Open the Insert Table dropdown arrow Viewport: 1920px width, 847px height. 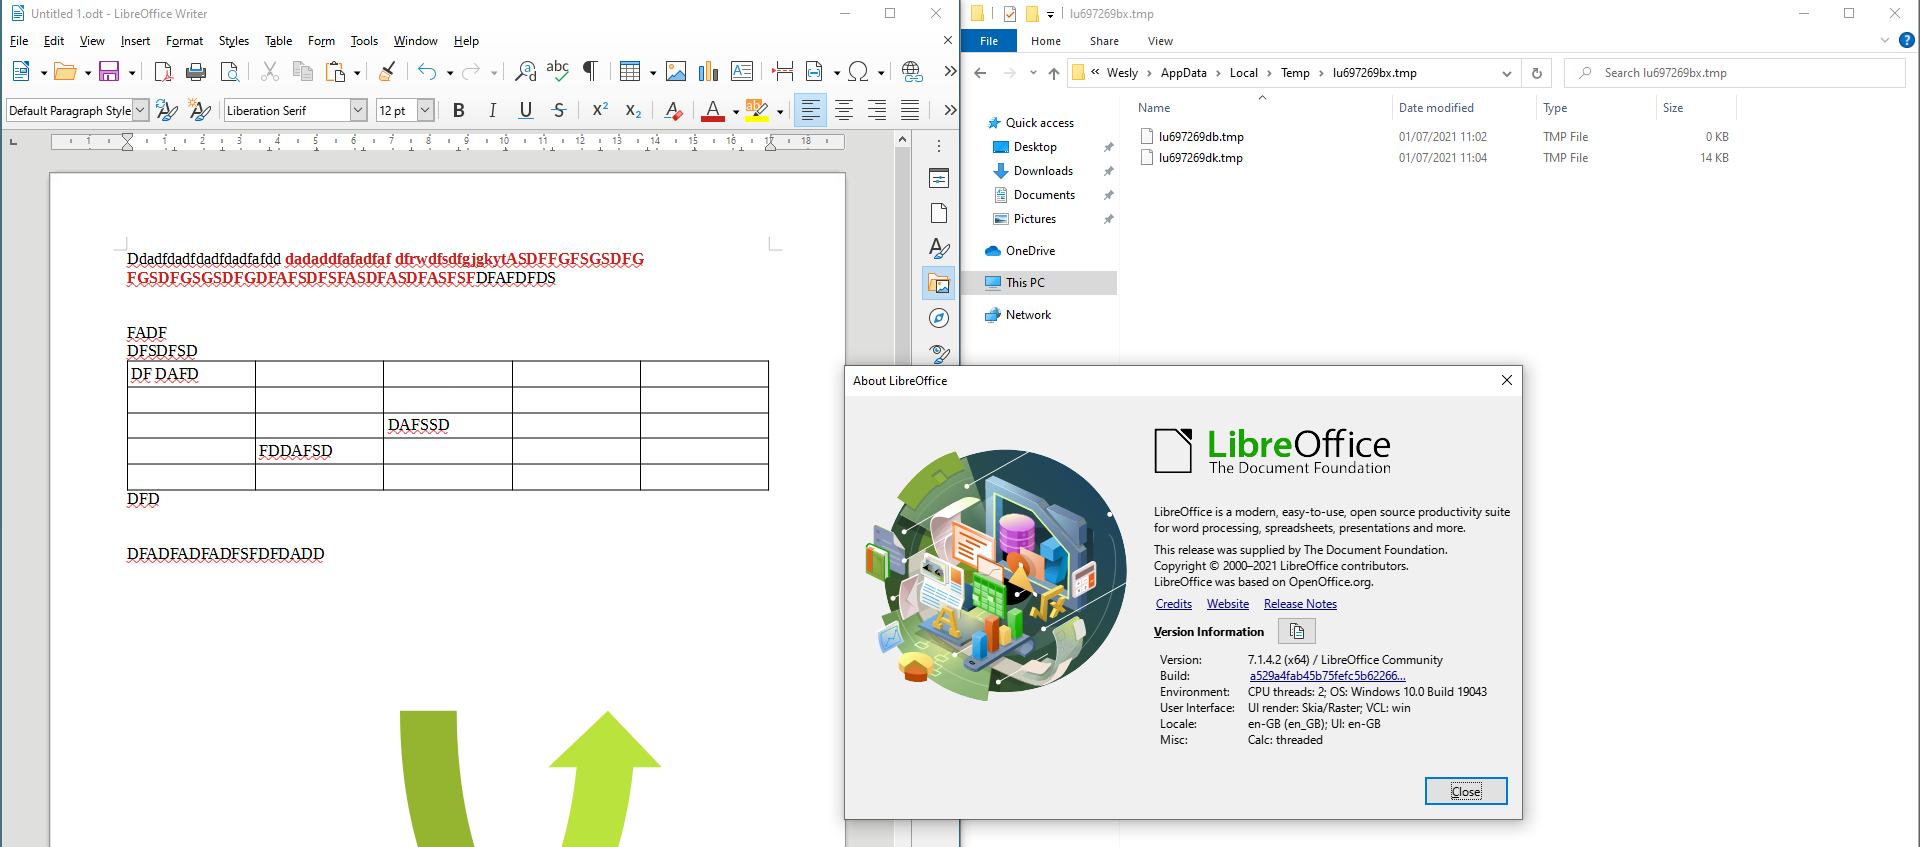pos(653,72)
